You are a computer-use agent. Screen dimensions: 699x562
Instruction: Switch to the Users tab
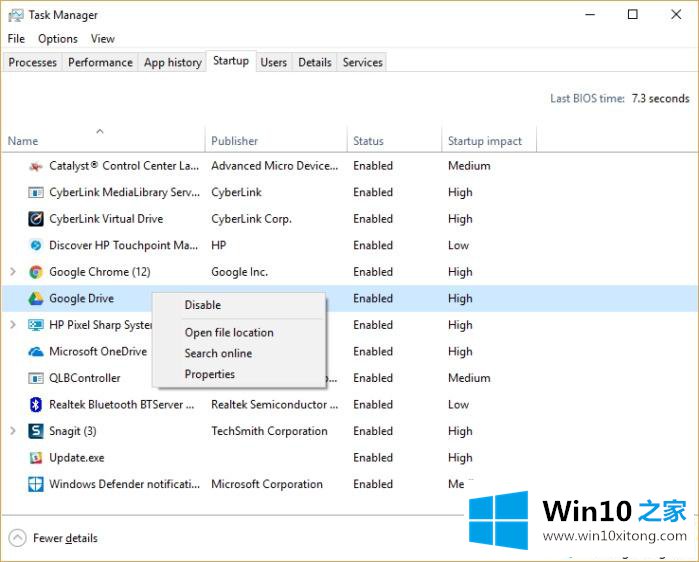[274, 62]
